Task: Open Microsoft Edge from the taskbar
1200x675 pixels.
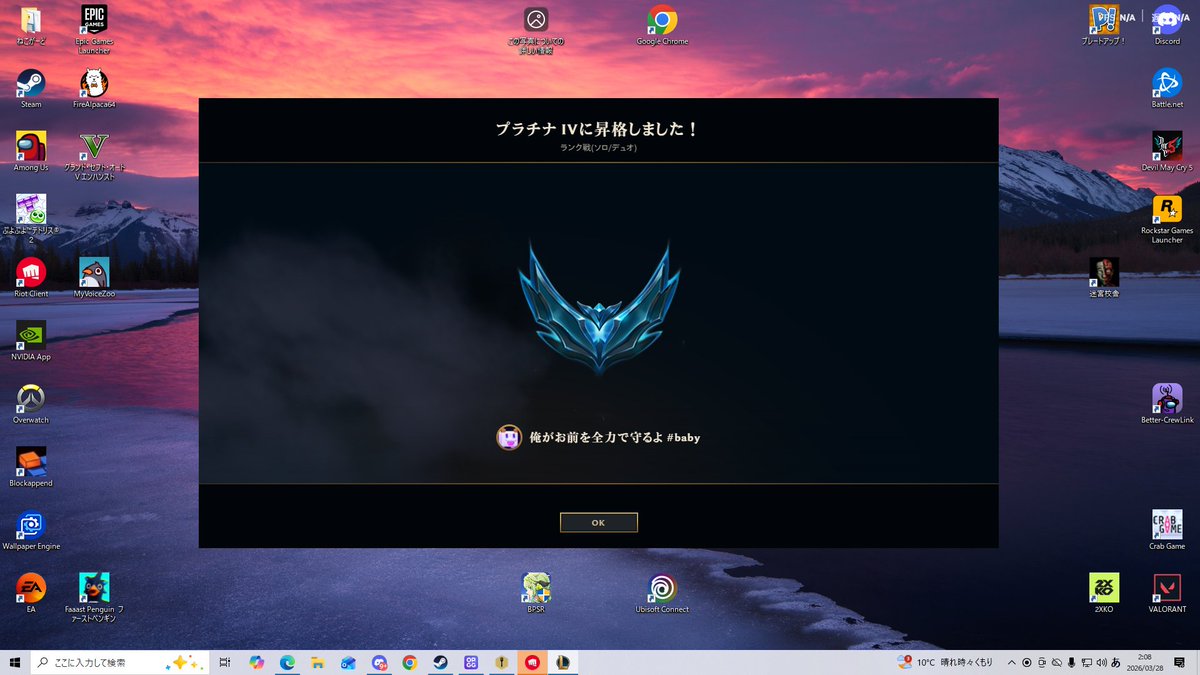Action: pos(287,662)
